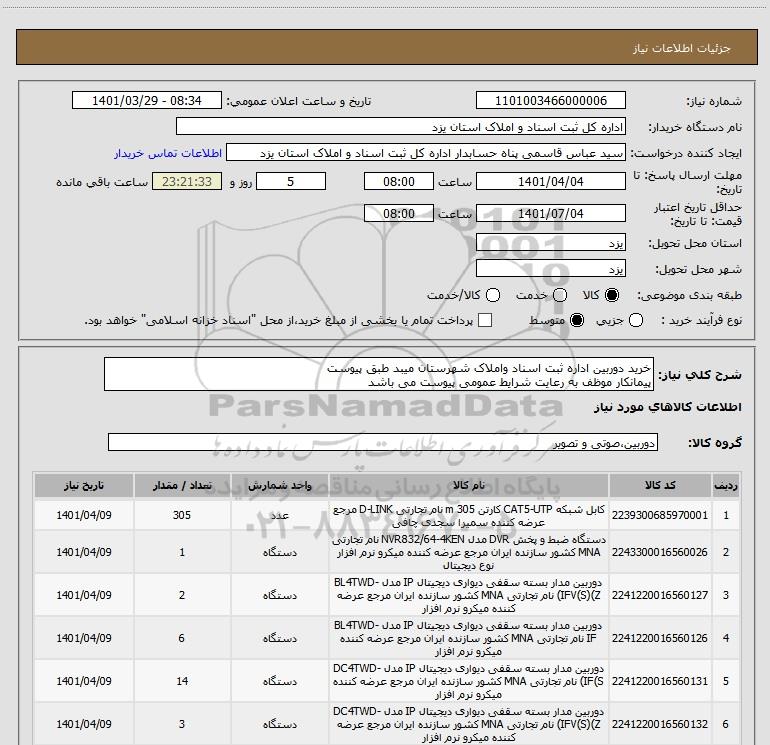Viewport: 770px width, 745px height.
Task: Click product code 2243300016560026
Action: click(660, 552)
